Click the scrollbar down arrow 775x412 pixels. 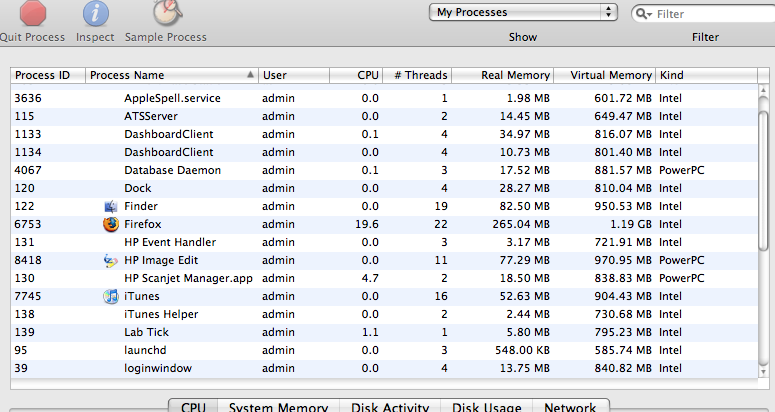click(x=763, y=372)
